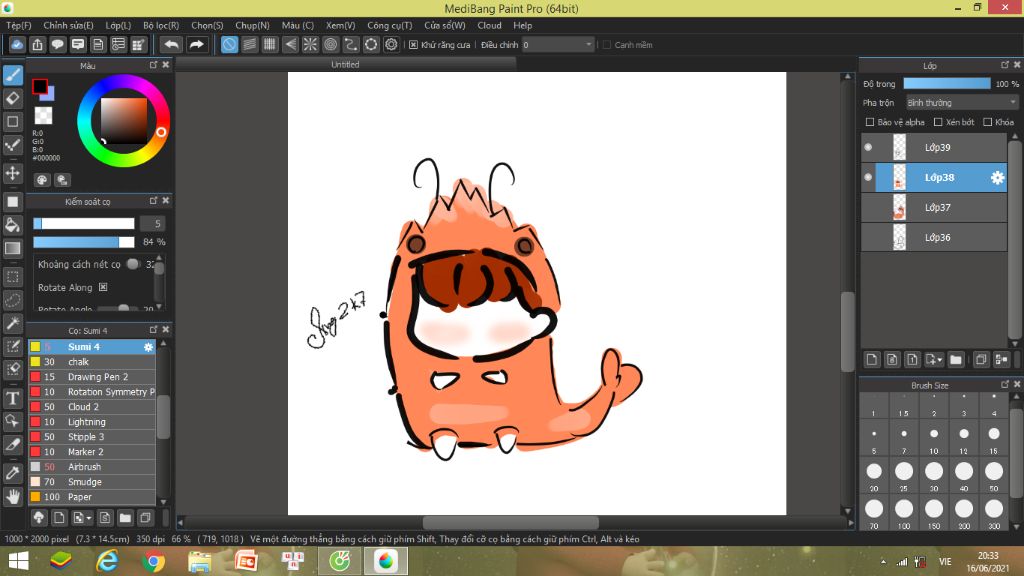Image resolution: width=1024 pixels, height=576 pixels.
Task: Open the Bộ lọc(R) menu
Action: 161,25
